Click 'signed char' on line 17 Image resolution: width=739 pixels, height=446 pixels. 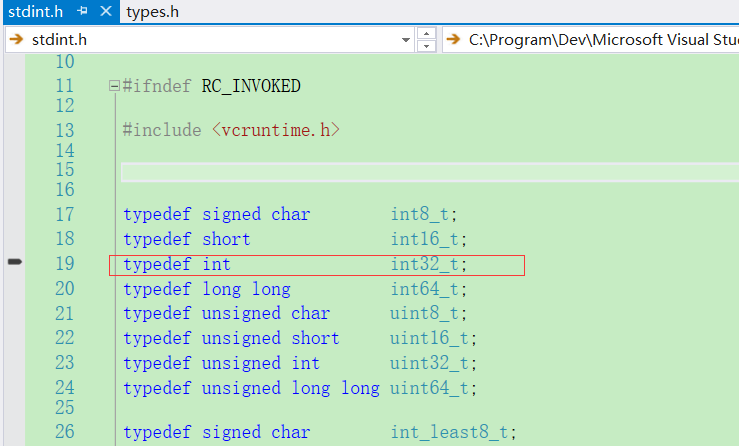tap(256, 215)
